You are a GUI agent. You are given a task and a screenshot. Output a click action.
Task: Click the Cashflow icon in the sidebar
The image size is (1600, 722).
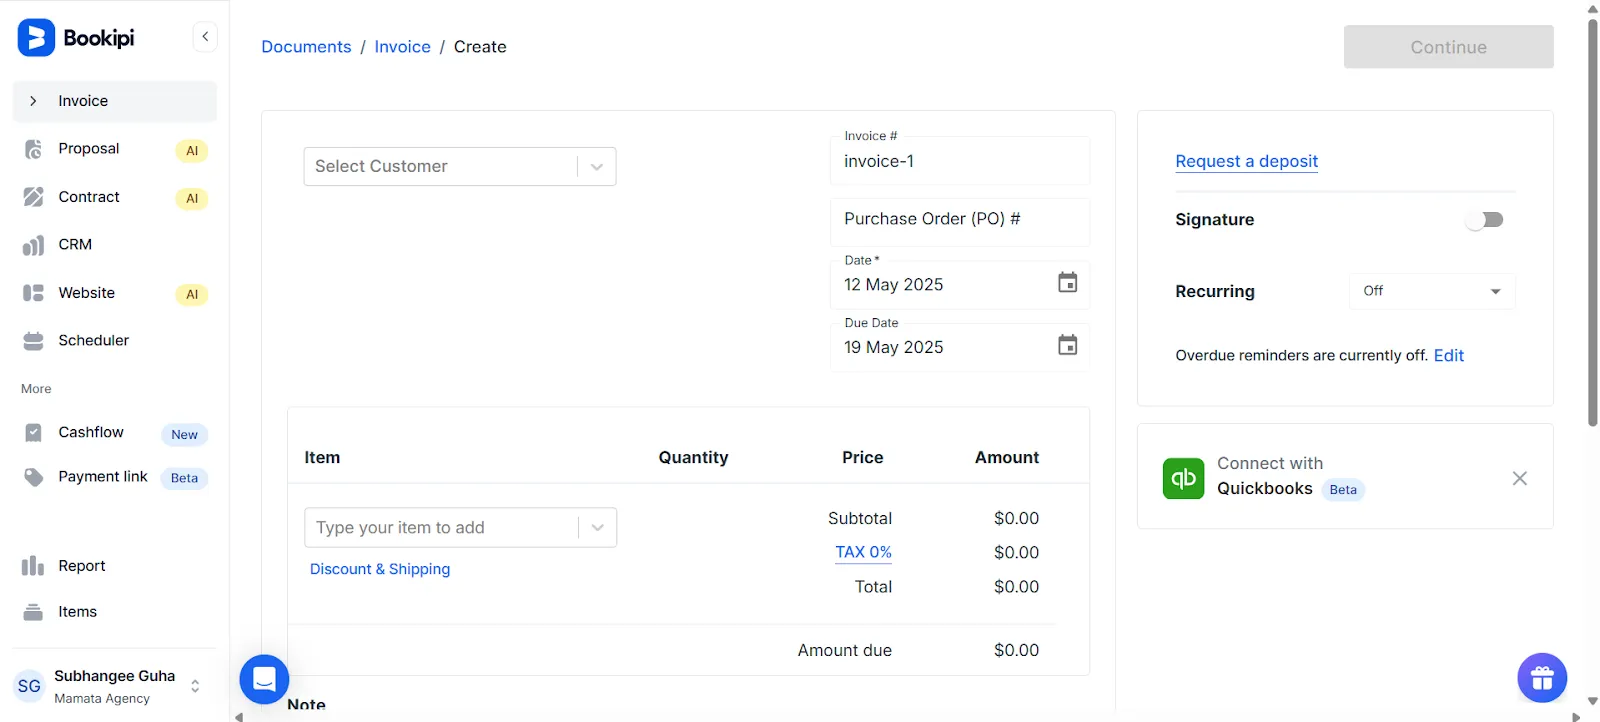[x=33, y=433]
